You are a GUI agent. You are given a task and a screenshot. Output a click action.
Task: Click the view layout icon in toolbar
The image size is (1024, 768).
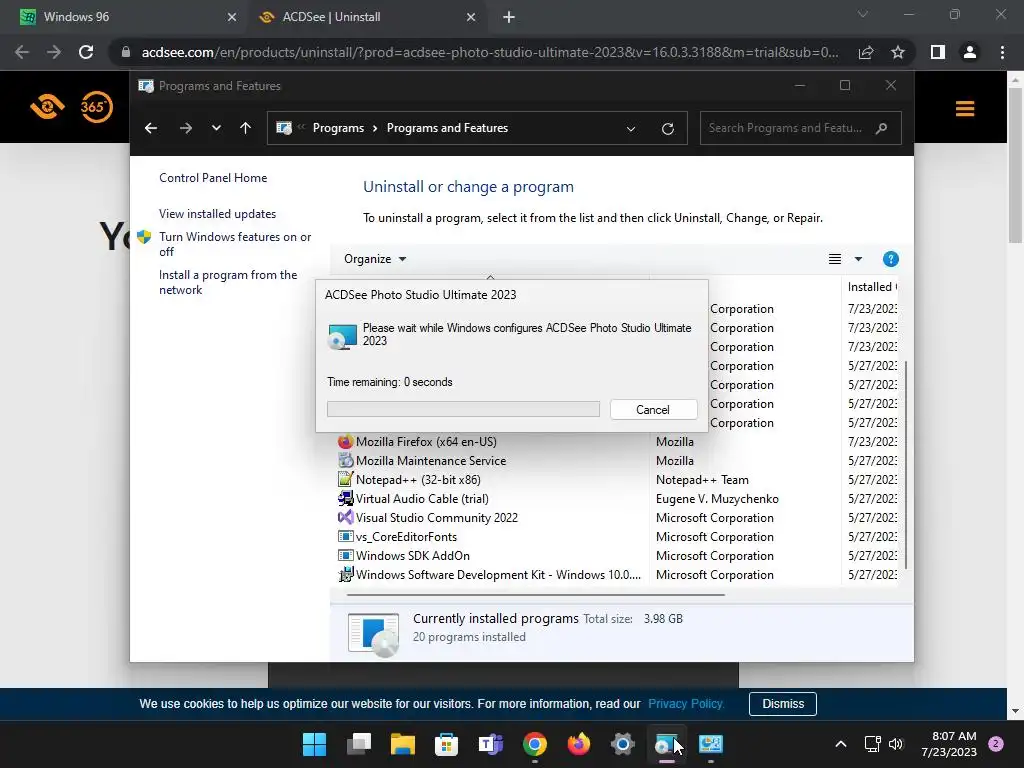(x=835, y=259)
